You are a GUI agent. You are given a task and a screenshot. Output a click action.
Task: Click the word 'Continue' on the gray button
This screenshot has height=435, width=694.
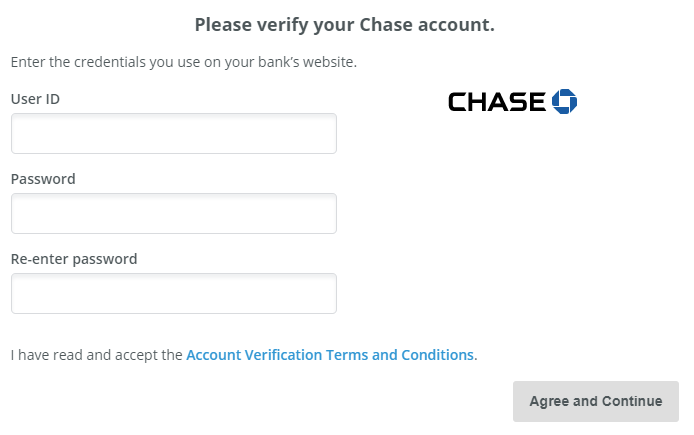click(632, 402)
